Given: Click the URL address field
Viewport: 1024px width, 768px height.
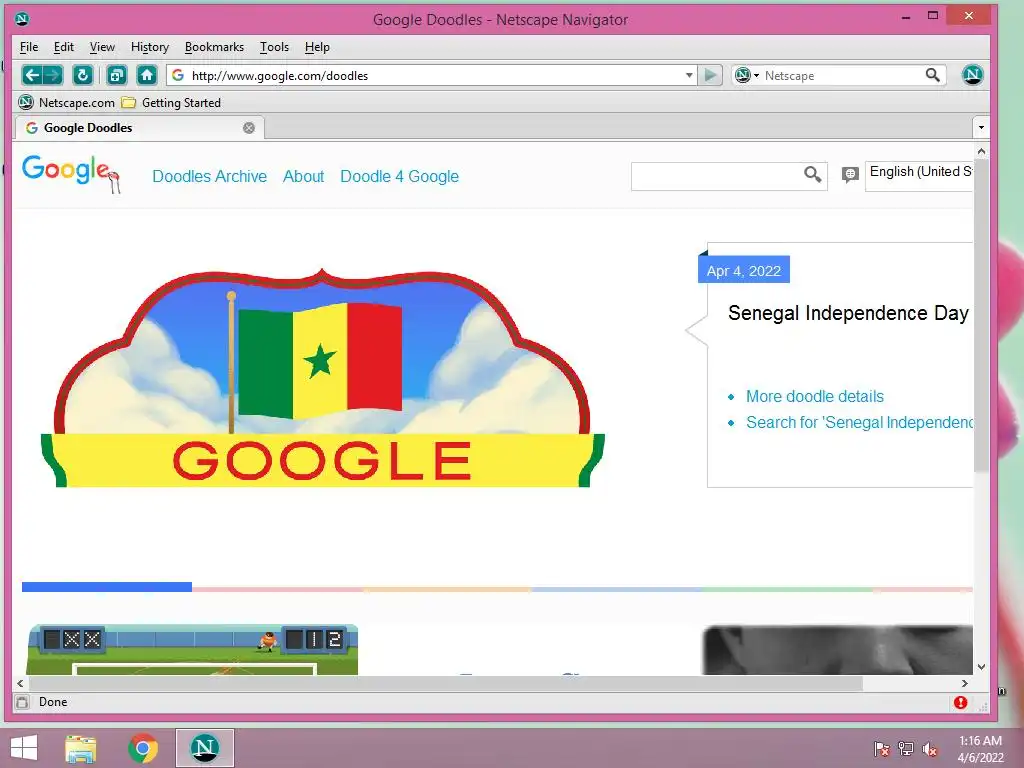Looking at the screenshot, I should (434, 75).
